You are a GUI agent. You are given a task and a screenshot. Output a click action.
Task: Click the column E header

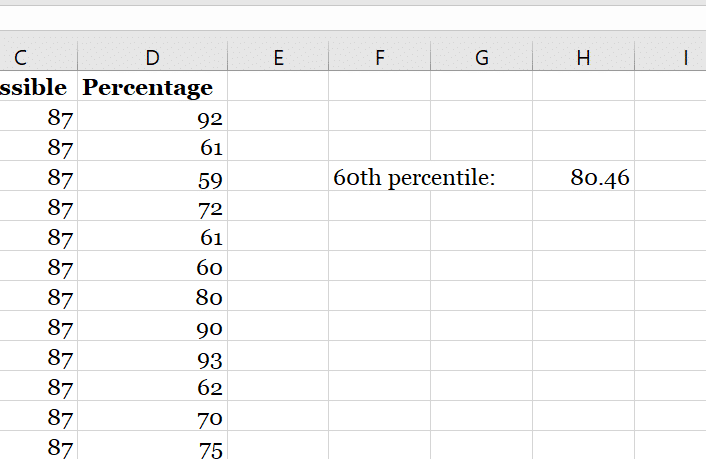278,58
